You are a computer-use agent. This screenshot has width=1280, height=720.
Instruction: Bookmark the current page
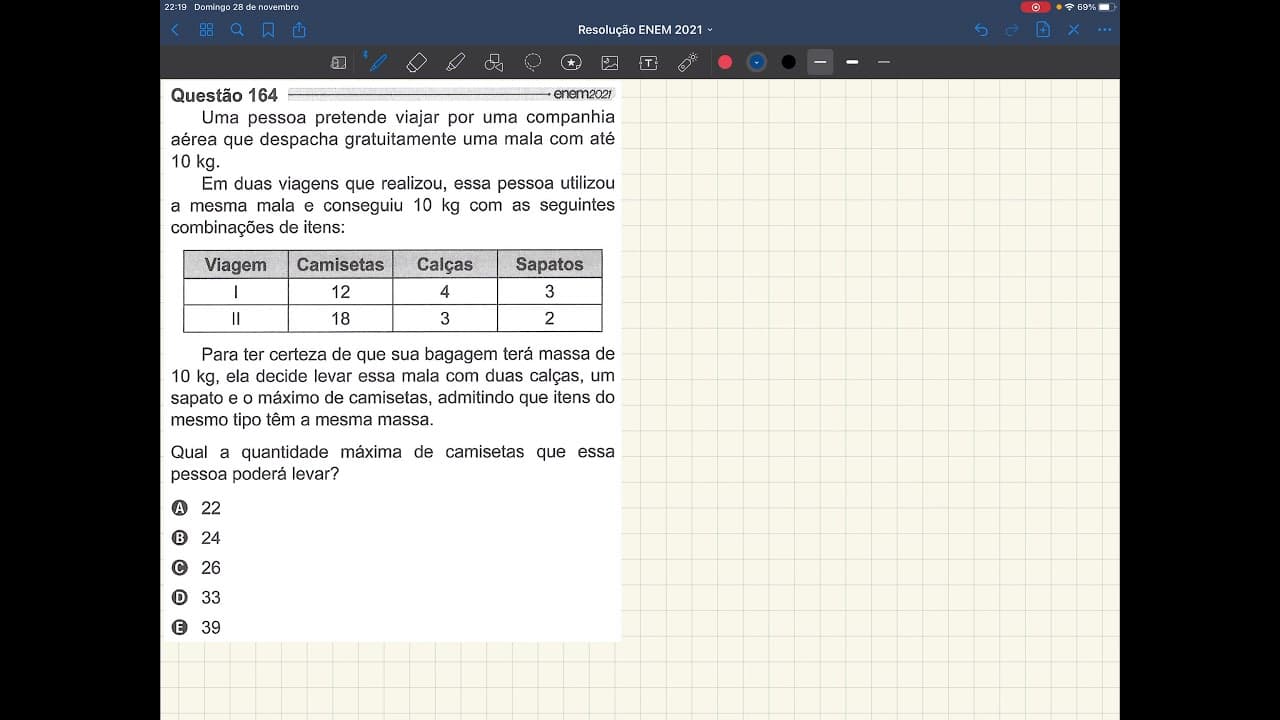tap(268, 30)
